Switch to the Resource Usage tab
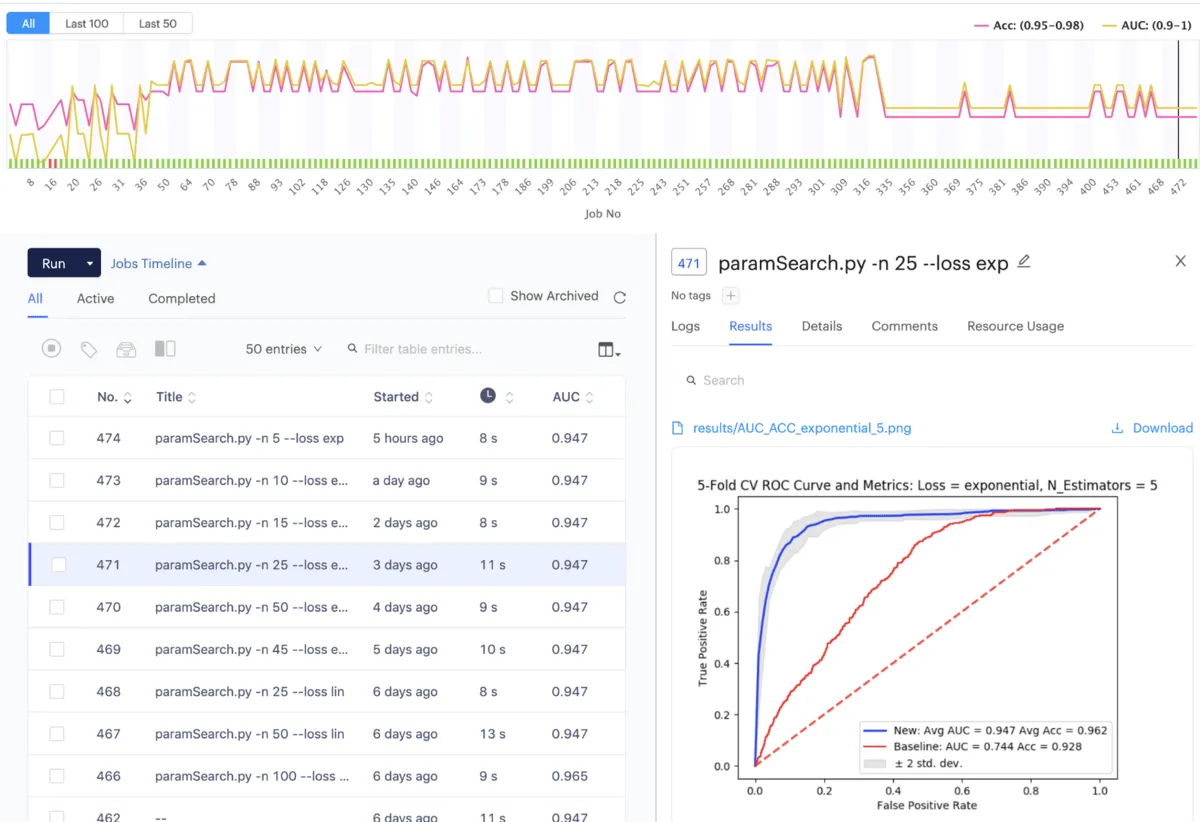The width and height of the screenshot is (1200, 822). click(x=1015, y=326)
